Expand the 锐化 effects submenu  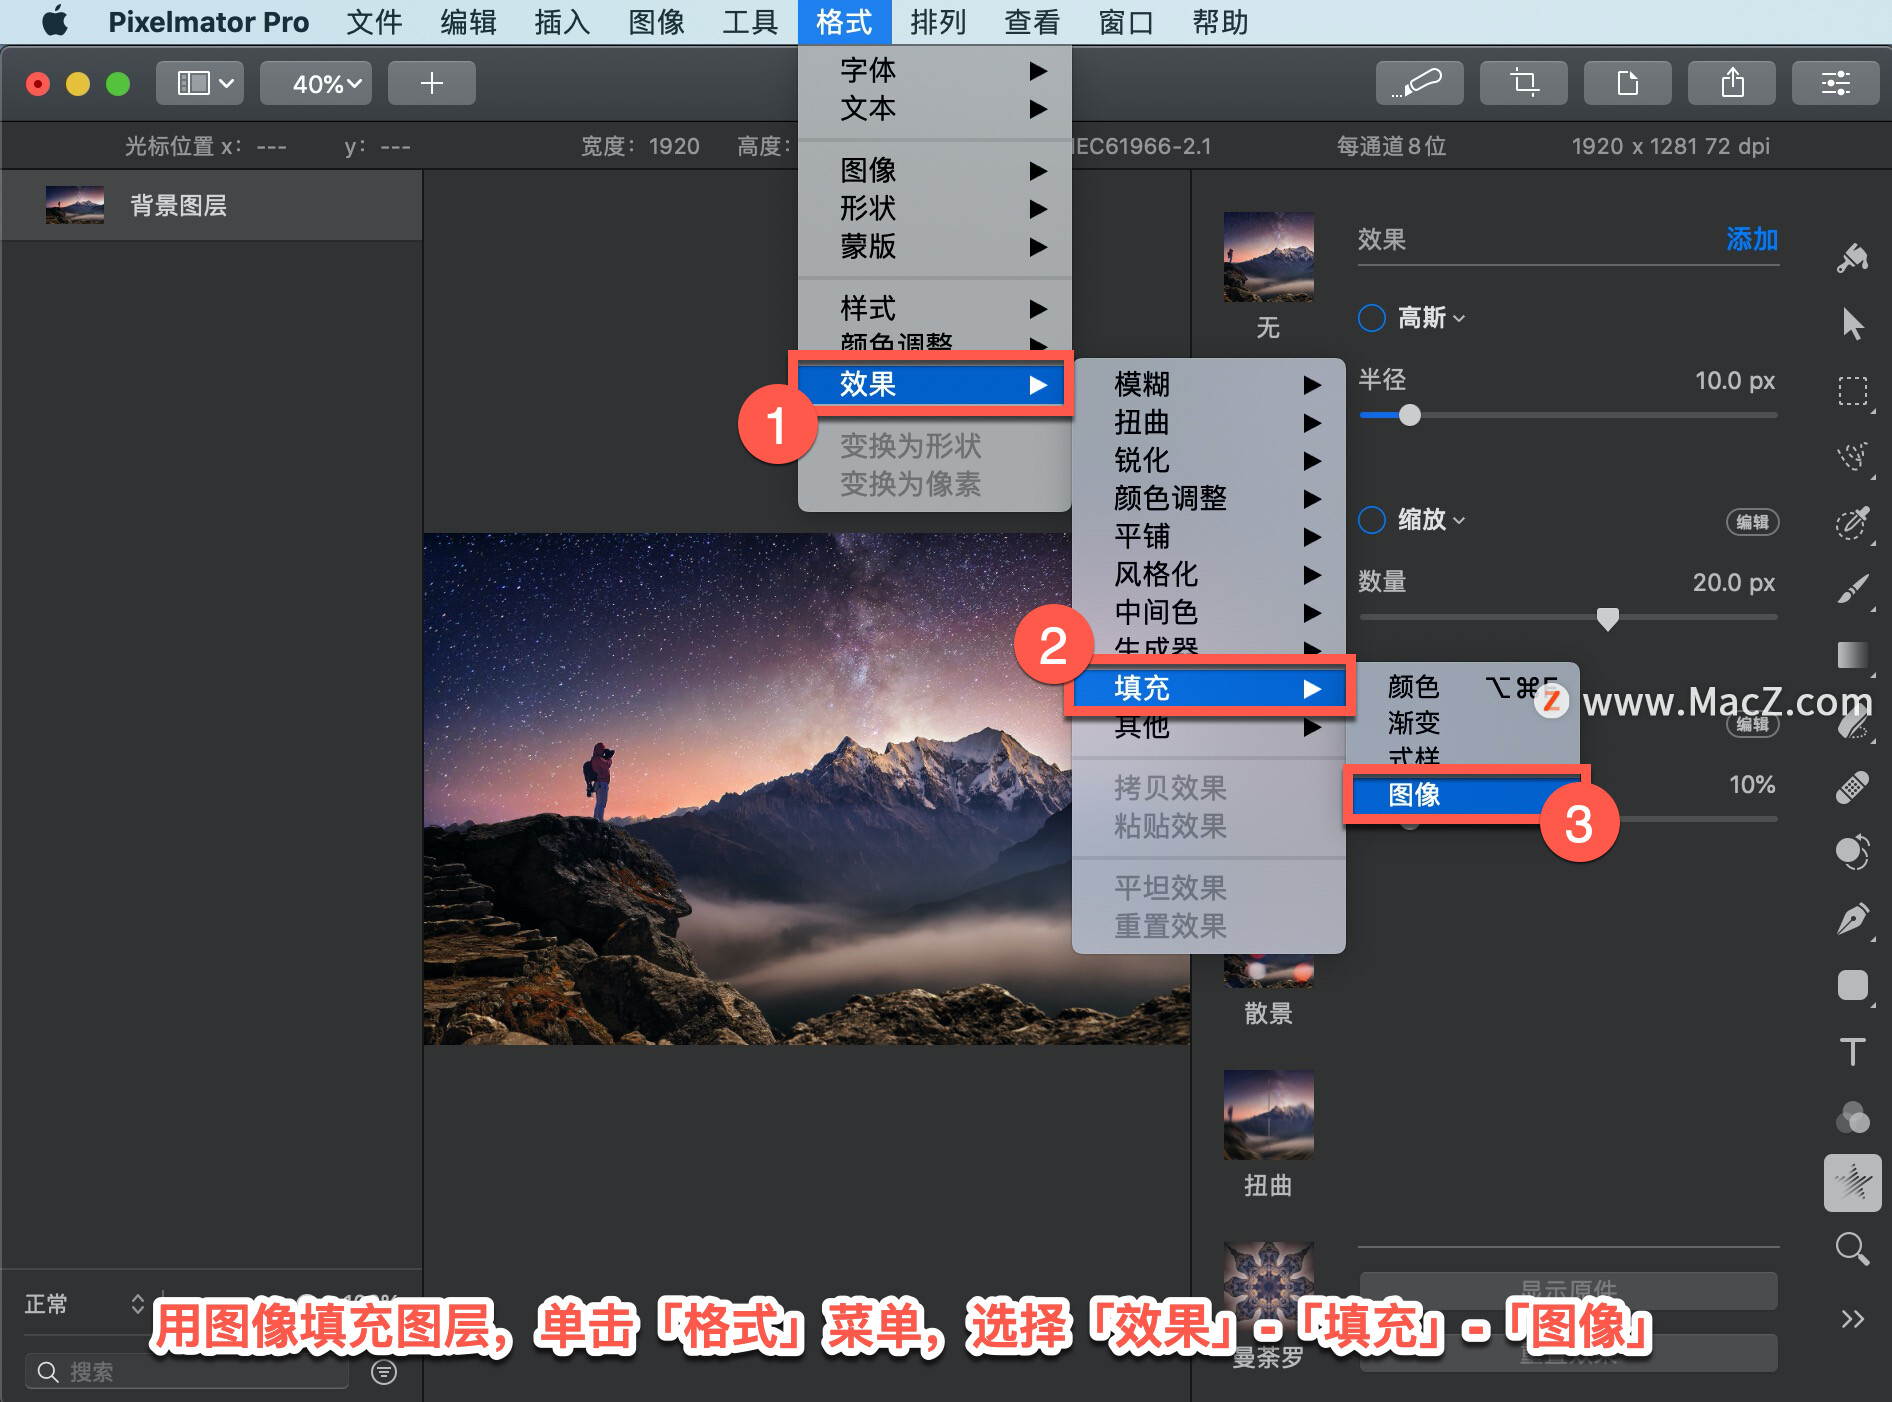[x=1209, y=460]
